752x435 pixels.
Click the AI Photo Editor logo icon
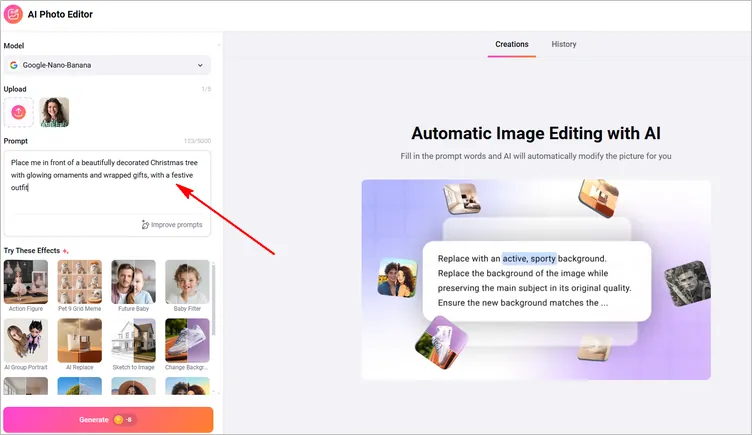(15, 15)
